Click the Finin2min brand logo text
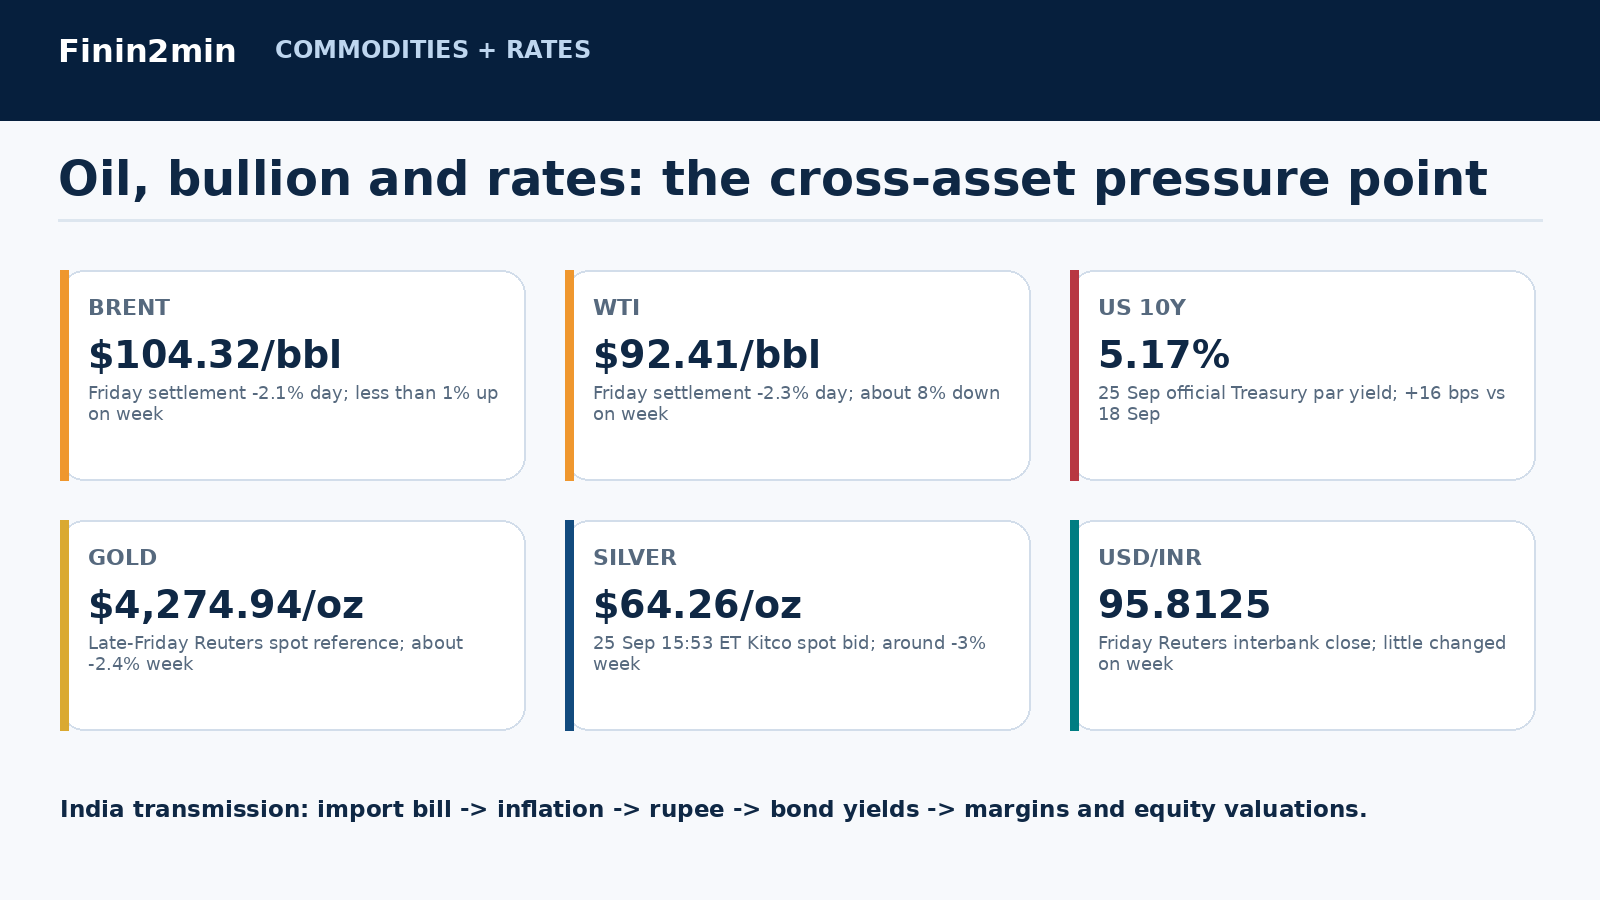This screenshot has height=900, width=1600. pyautogui.click(x=147, y=51)
